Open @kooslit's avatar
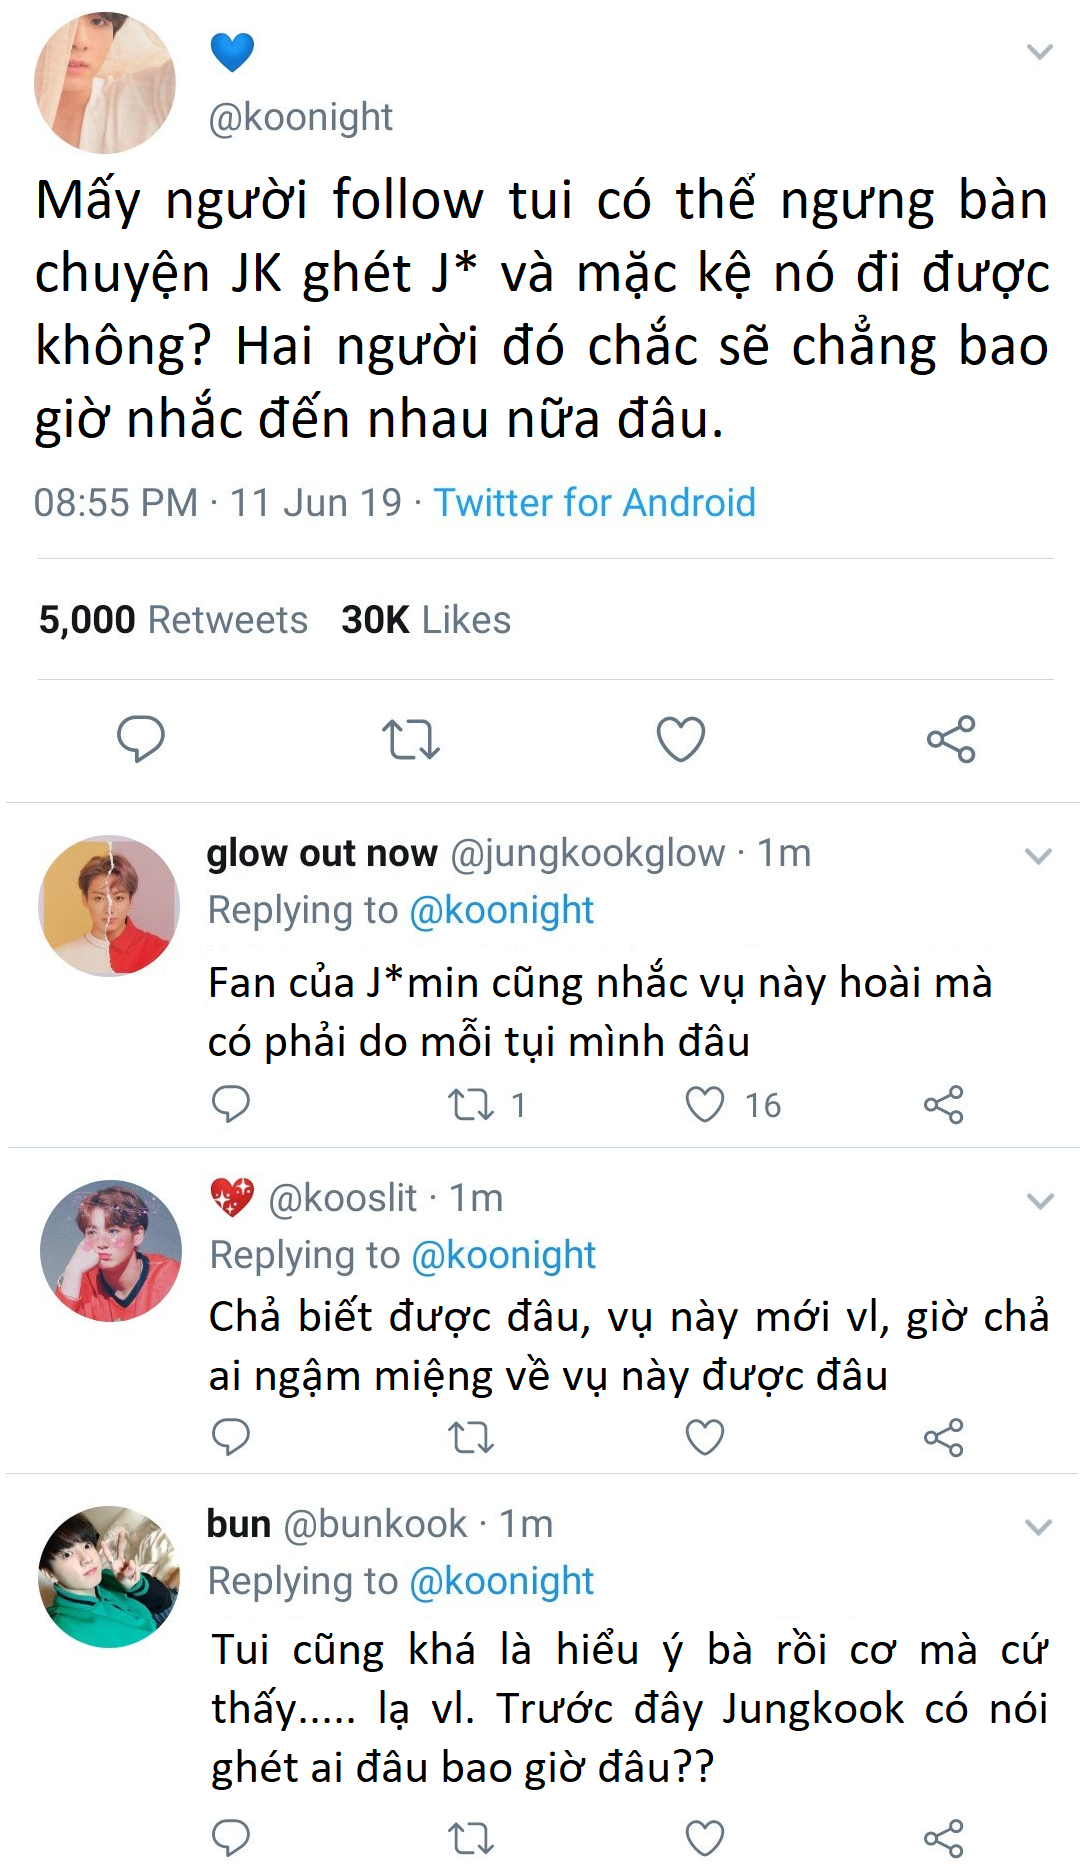This screenshot has height=1873, width=1080. coord(110,1251)
